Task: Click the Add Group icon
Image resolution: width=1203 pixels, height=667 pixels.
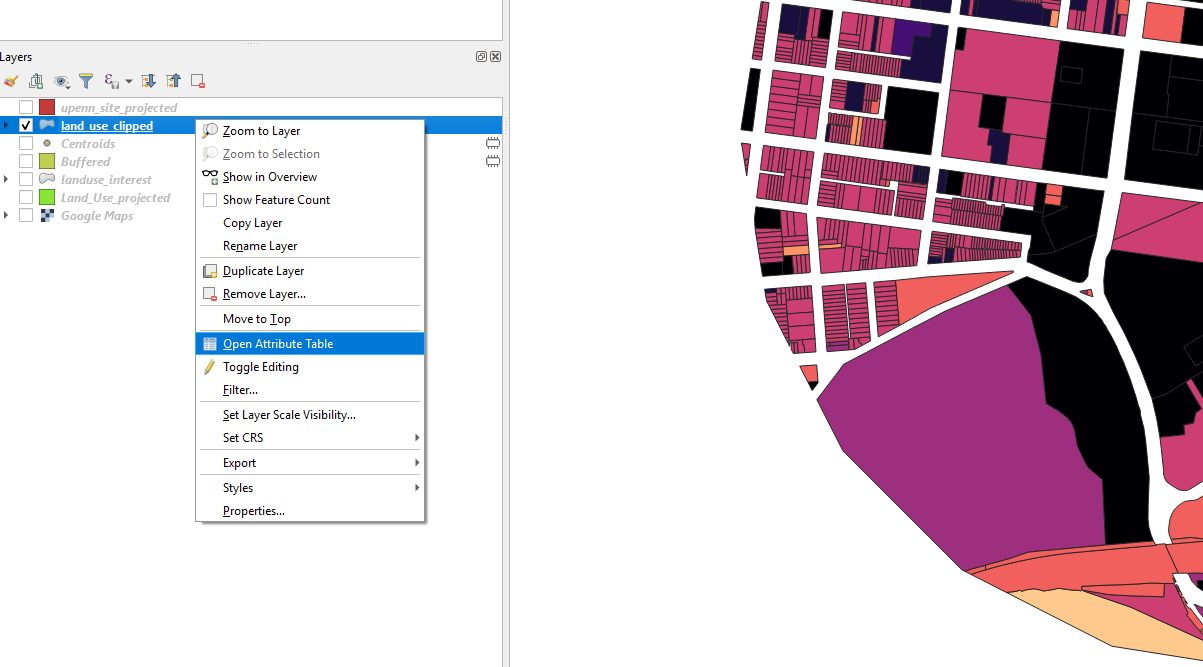Action: [37, 81]
